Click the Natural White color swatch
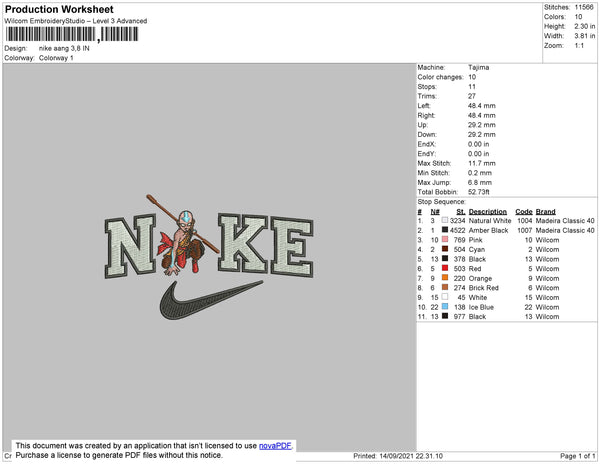Viewport: 600px width, 464px height. coord(445,220)
